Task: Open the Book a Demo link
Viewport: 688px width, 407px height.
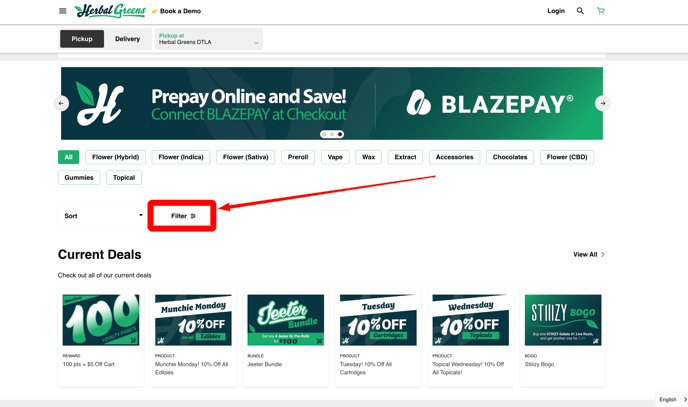Action: [176, 11]
